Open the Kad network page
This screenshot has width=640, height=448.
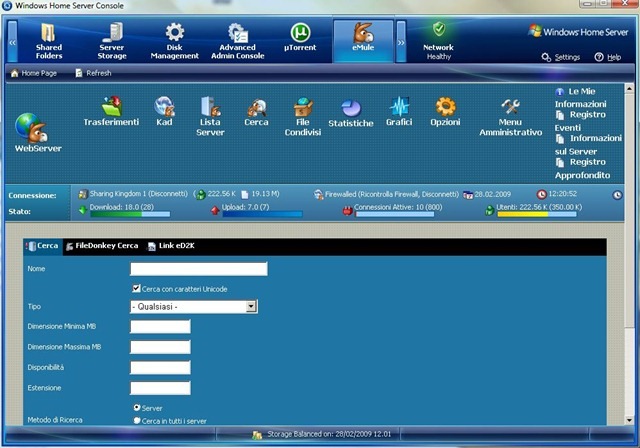pos(164,111)
